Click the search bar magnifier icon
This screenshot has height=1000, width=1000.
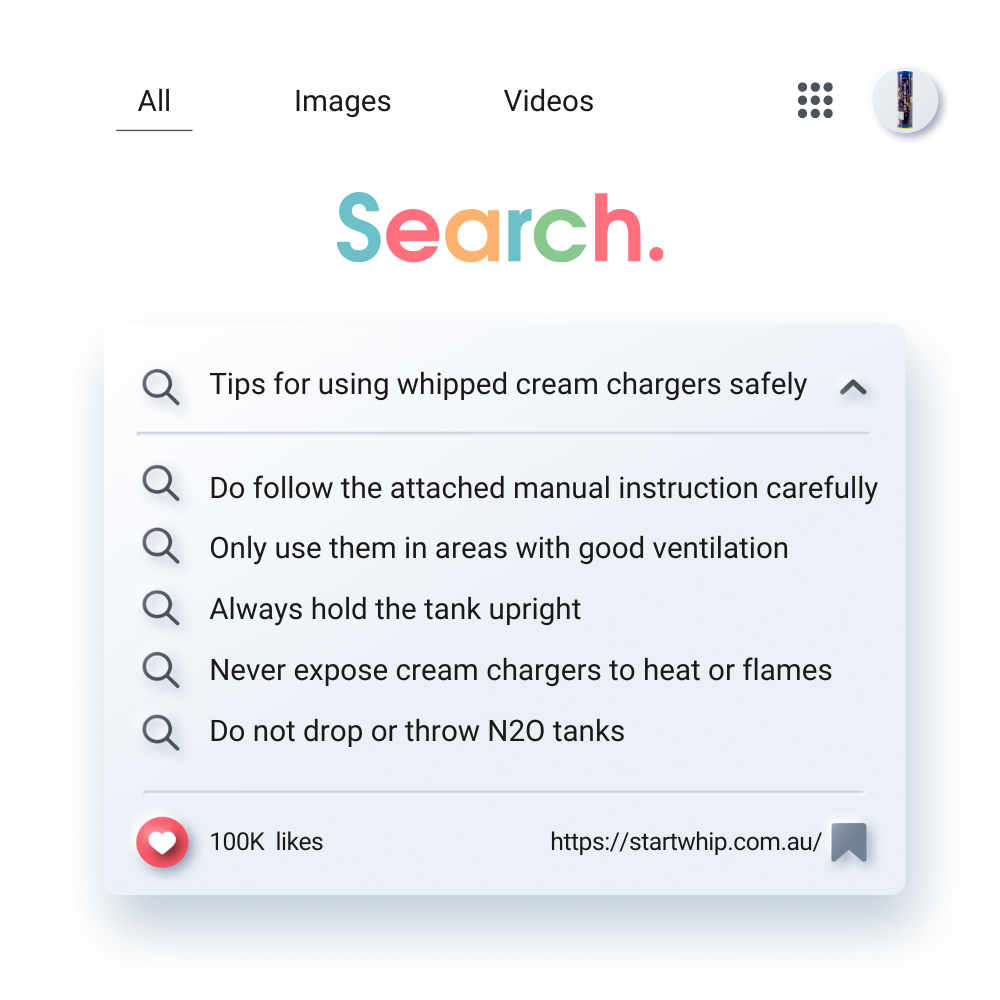pos(161,386)
